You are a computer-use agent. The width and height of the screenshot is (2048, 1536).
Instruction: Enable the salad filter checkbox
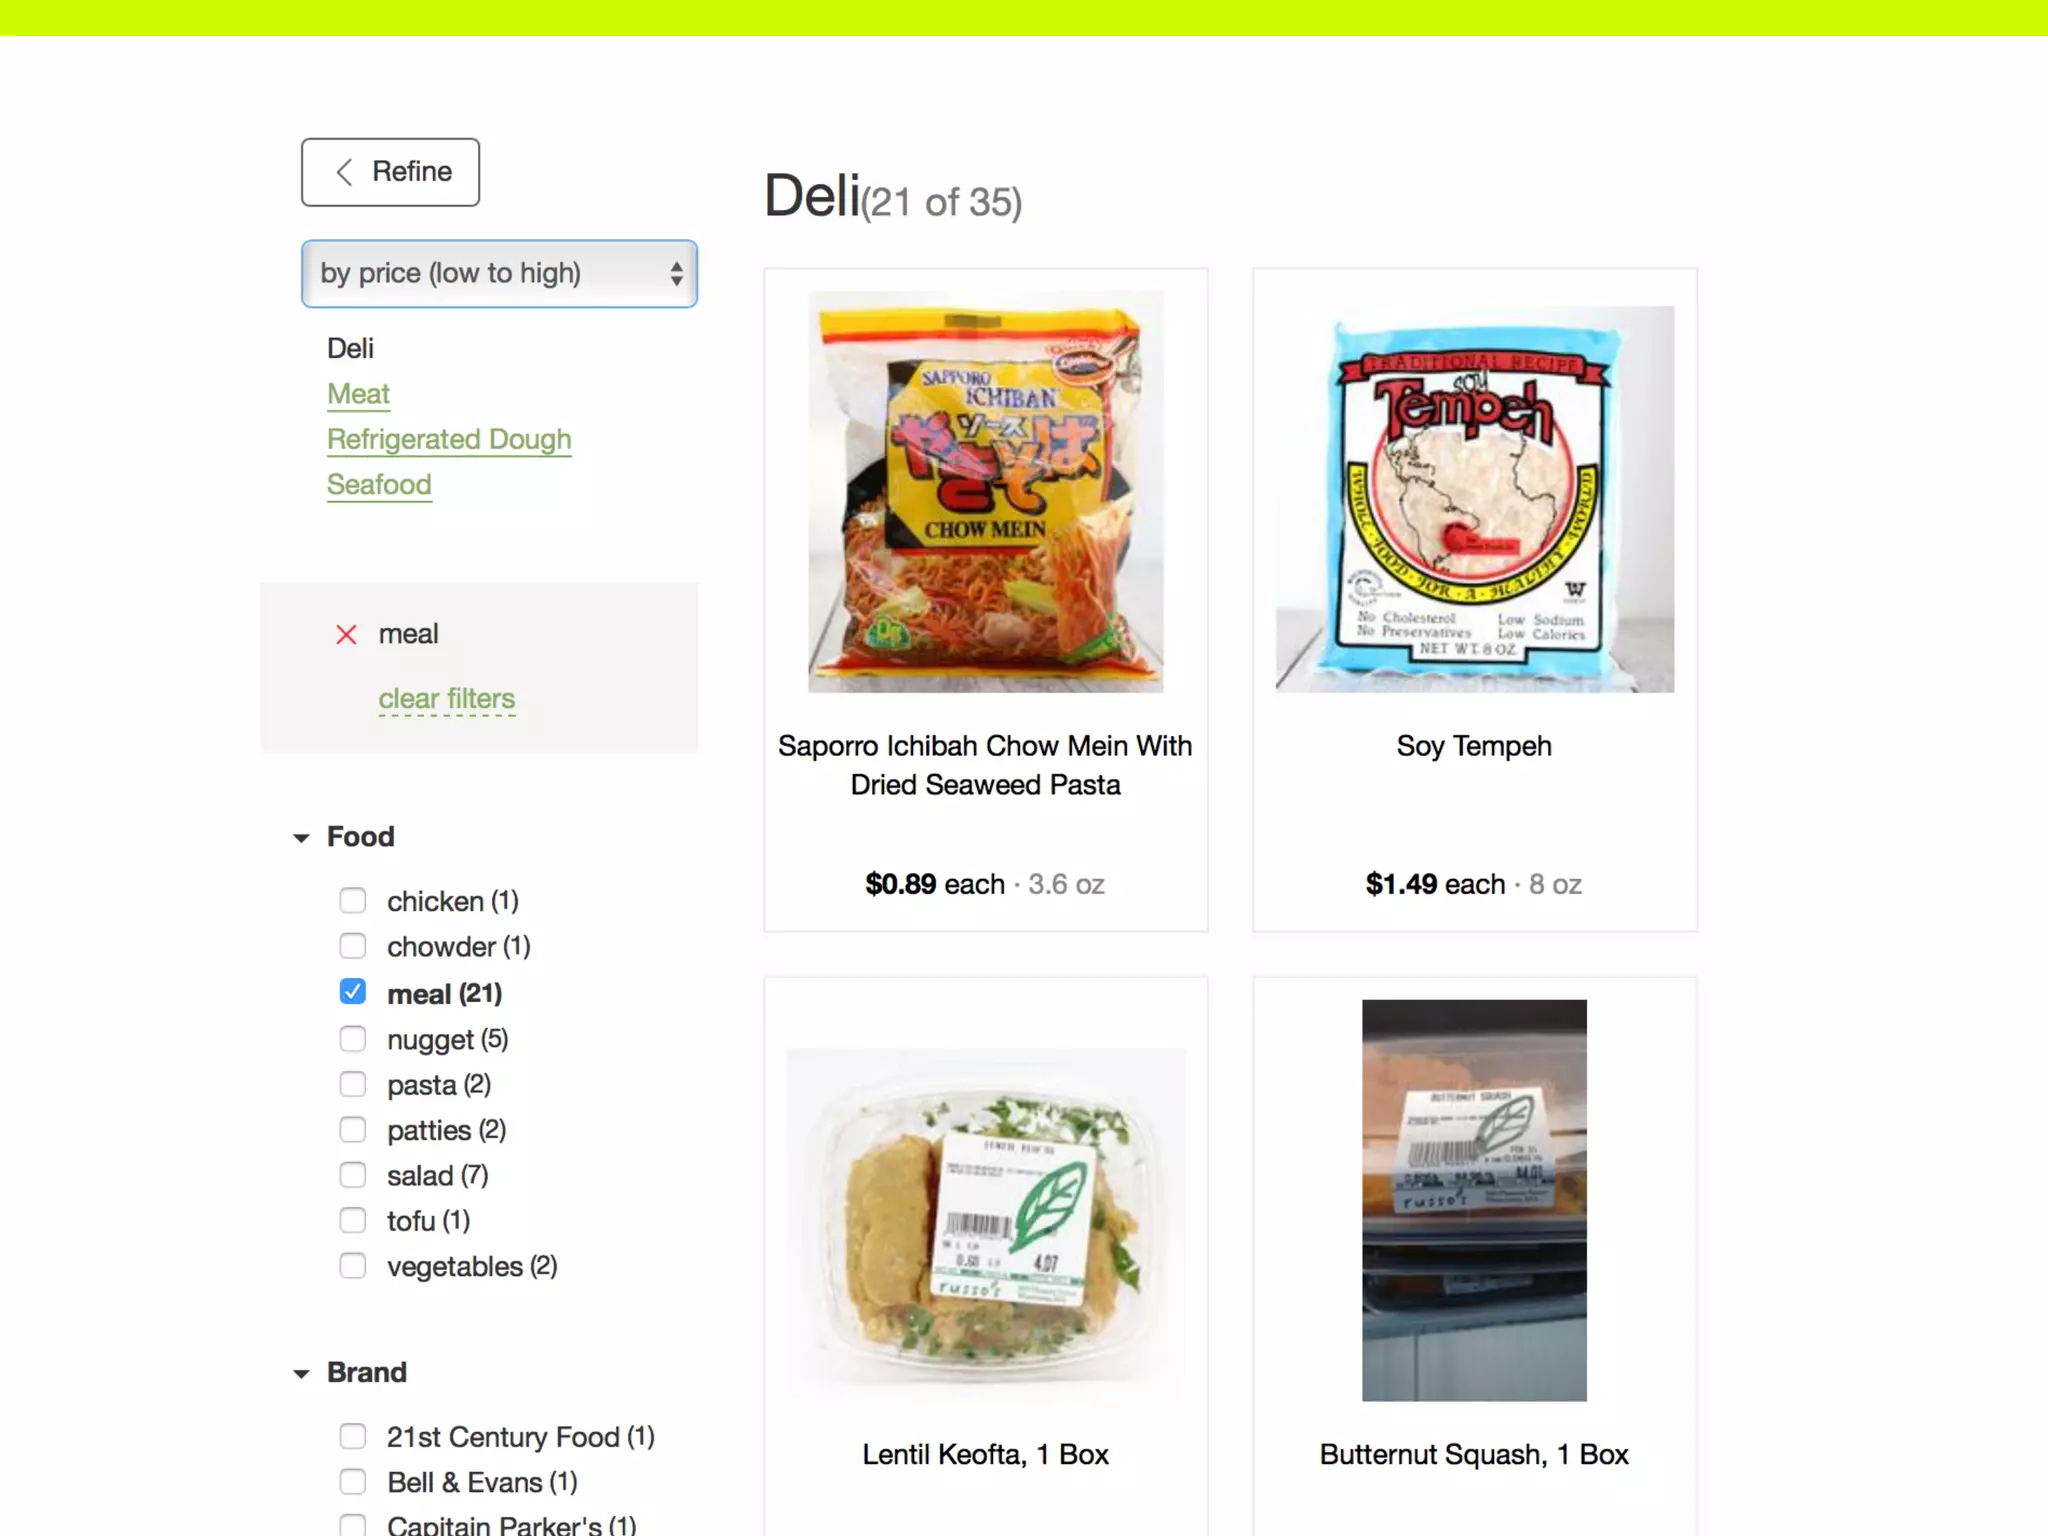[353, 1174]
